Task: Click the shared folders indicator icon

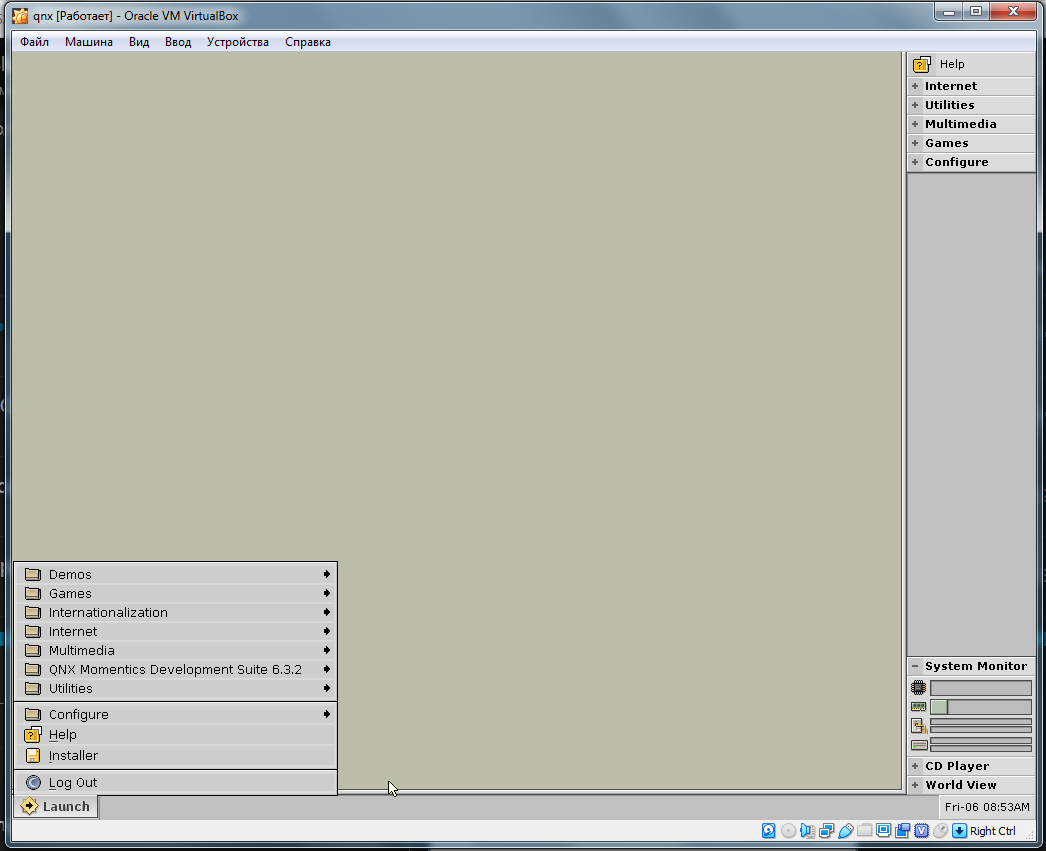Action: 865,830
